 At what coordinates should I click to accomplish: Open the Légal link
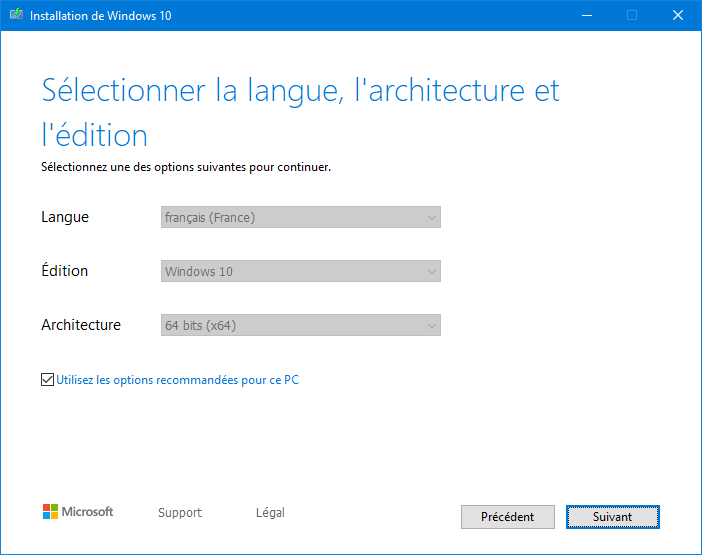(270, 512)
